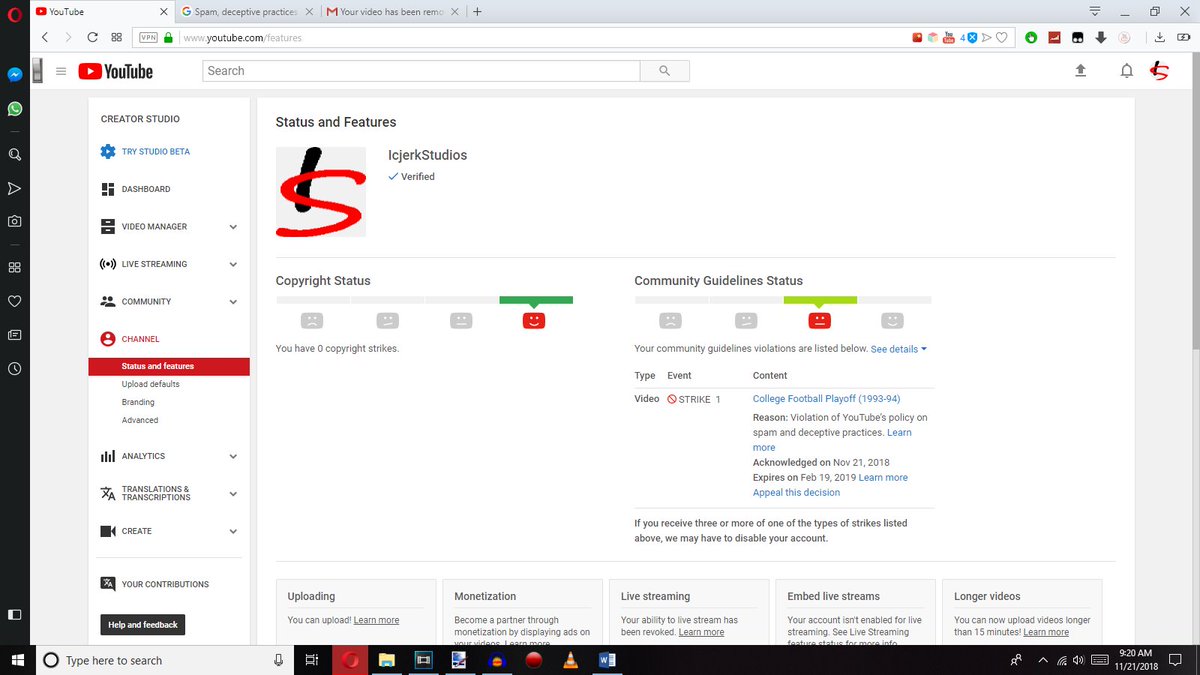Open College Football Playoff (1993-94) link
Image resolution: width=1200 pixels, height=675 pixels.
pyautogui.click(x=826, y=399)
